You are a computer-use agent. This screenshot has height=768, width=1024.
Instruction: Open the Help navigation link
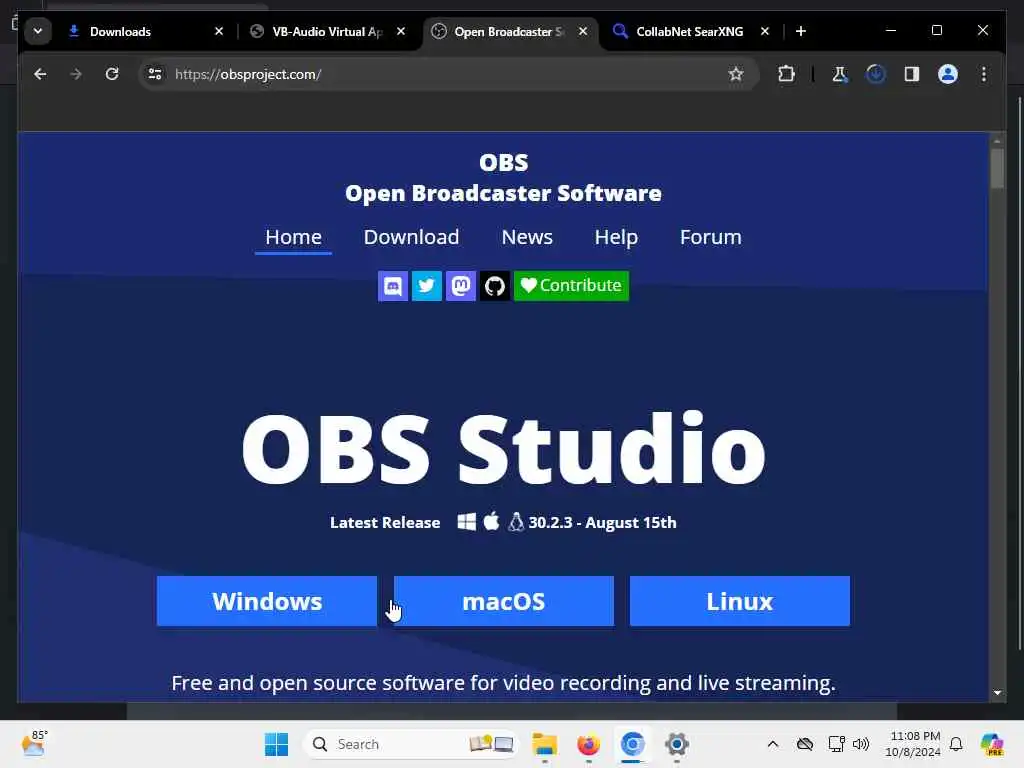[x=616, y=237]
